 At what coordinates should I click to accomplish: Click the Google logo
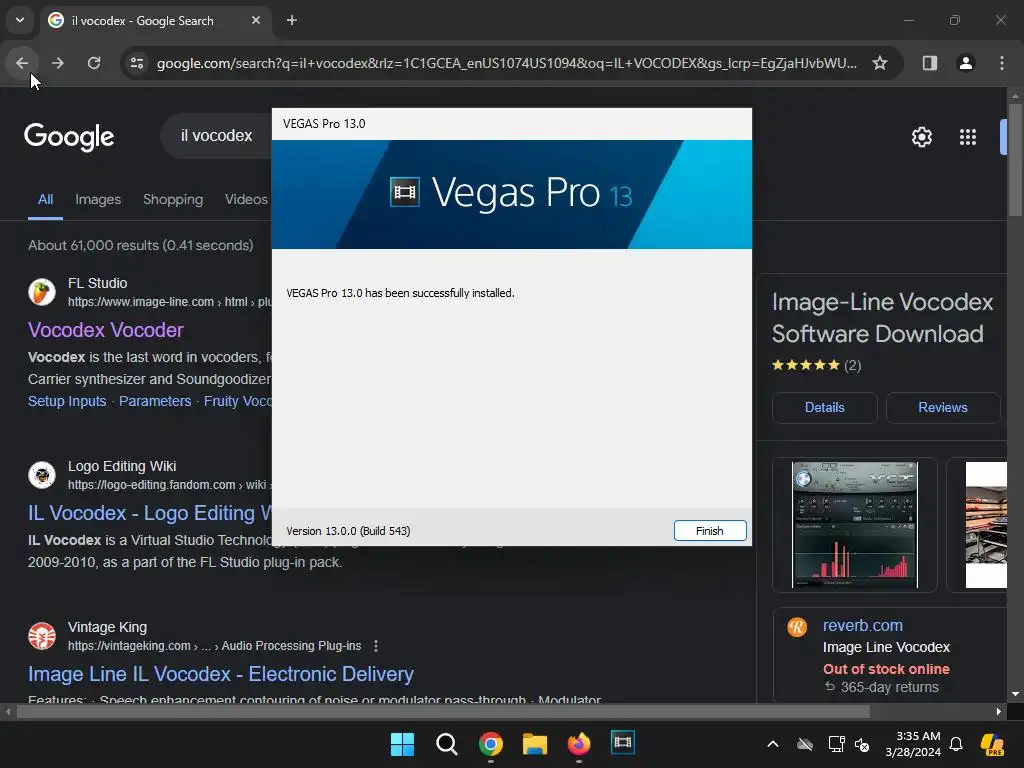69,136
